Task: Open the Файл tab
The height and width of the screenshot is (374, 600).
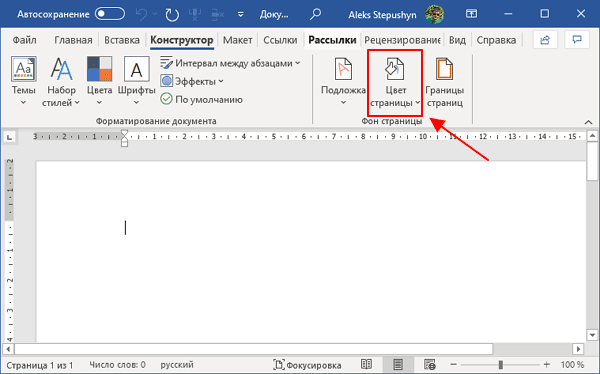Action: [24, 40]
